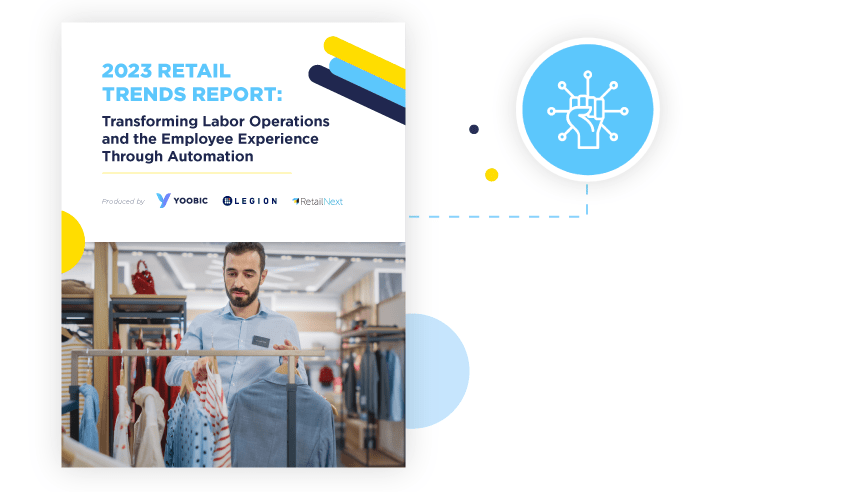This screenshot has height=492, width=854.
Task: Select the small yellow dot
Action: pyautogui.click(x=491, y=175)
